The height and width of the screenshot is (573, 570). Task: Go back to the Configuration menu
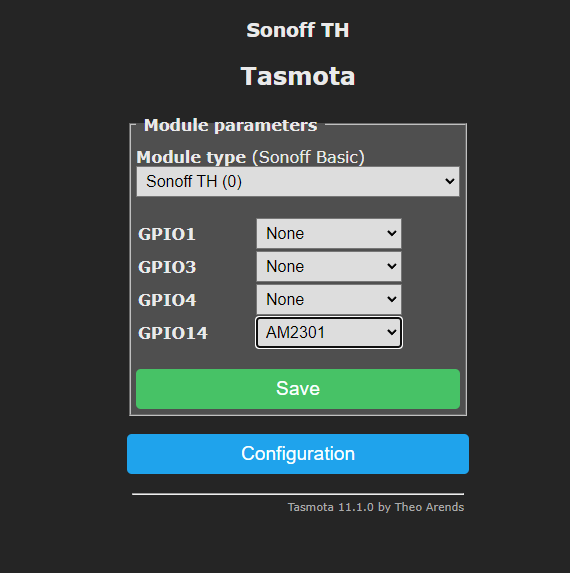coord(298,454)
